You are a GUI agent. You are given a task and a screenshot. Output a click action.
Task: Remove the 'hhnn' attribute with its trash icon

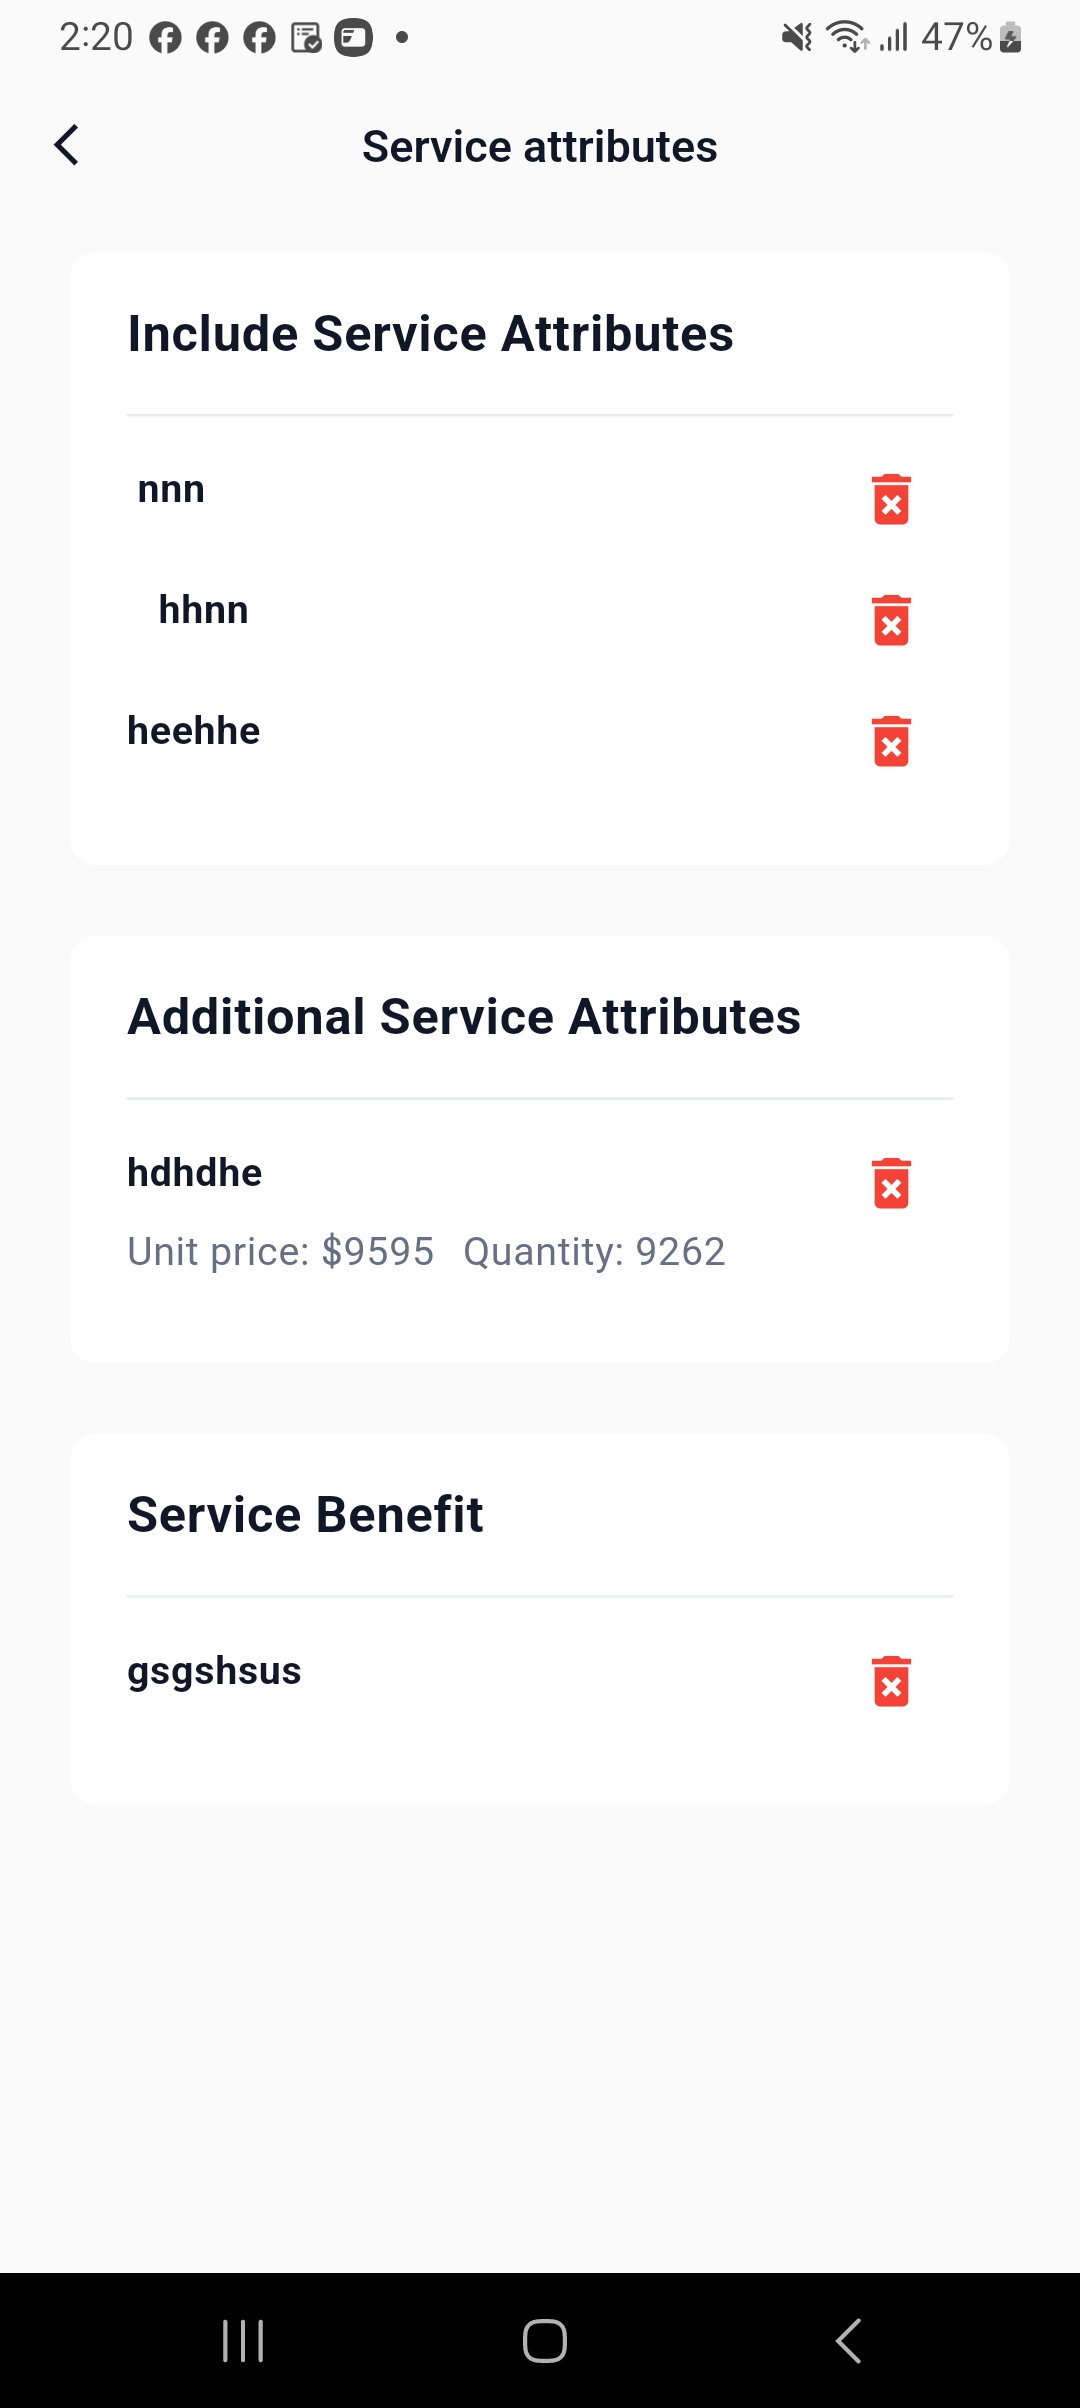pyautogui.click(x=891, y=620)
